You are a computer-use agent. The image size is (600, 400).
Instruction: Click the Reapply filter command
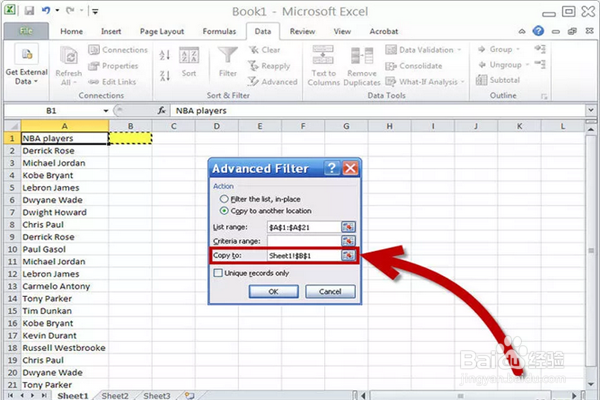point(269,66)
